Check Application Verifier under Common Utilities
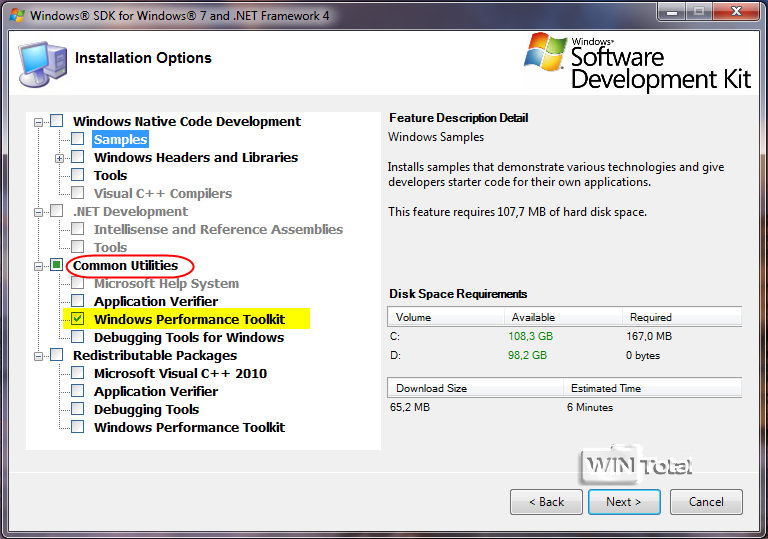The width and height of the screenshot is (768, 539). click(x=78, y=300)
